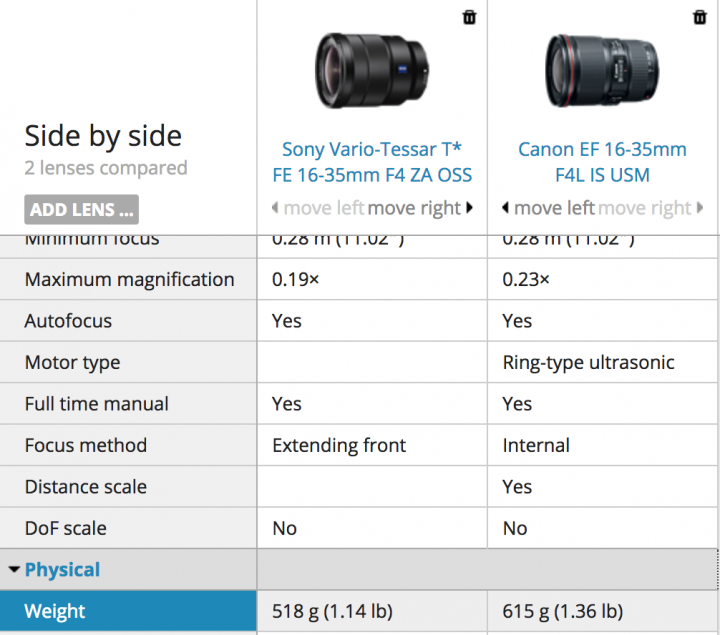Click the Sony lens move left arrow

pyautogui.click(x=276, y=208)
